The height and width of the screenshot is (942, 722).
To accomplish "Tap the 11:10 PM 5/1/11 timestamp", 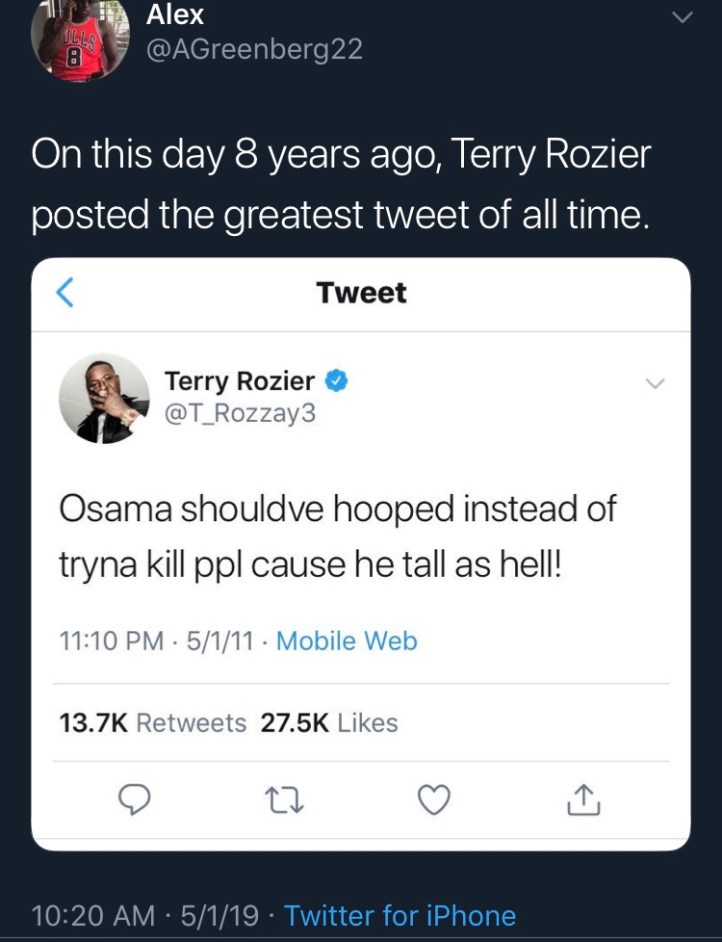I will click(157, 641).
